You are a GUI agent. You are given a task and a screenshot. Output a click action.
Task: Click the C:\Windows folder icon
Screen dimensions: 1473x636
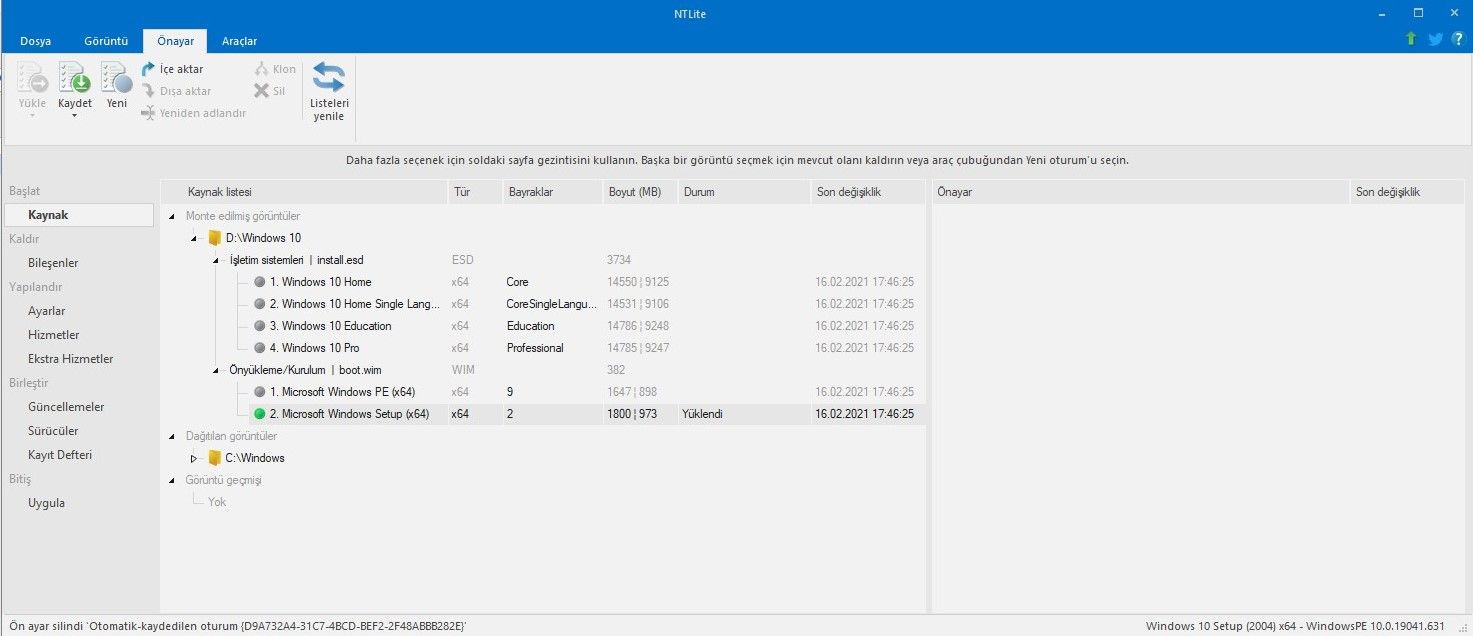[x=214, y=458]
